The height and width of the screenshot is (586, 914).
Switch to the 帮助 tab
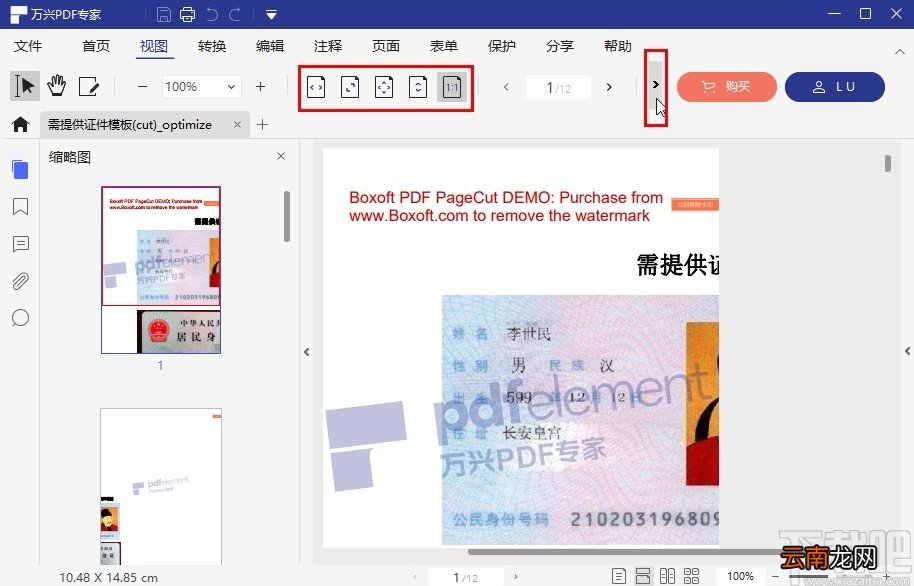[618, 46]
